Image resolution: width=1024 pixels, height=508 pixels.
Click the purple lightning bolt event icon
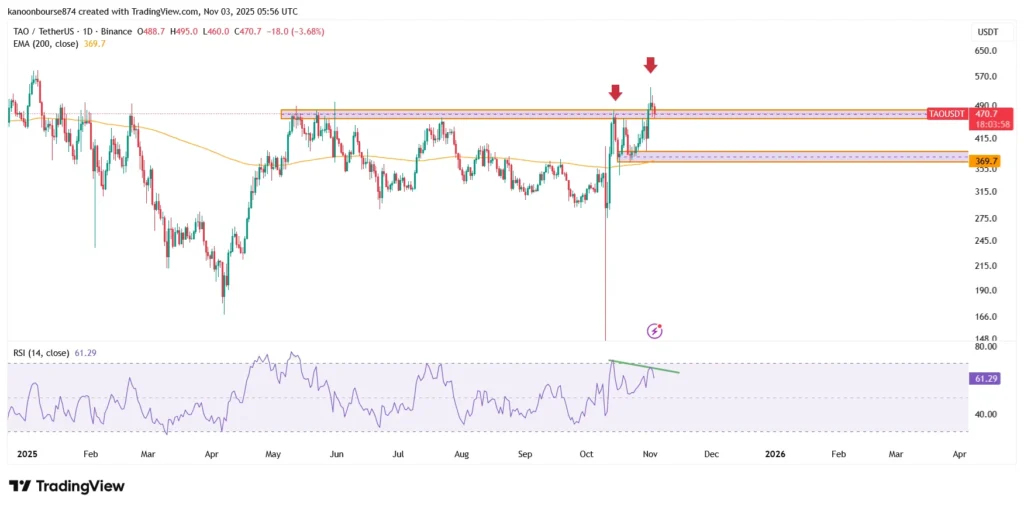(655, 330)
